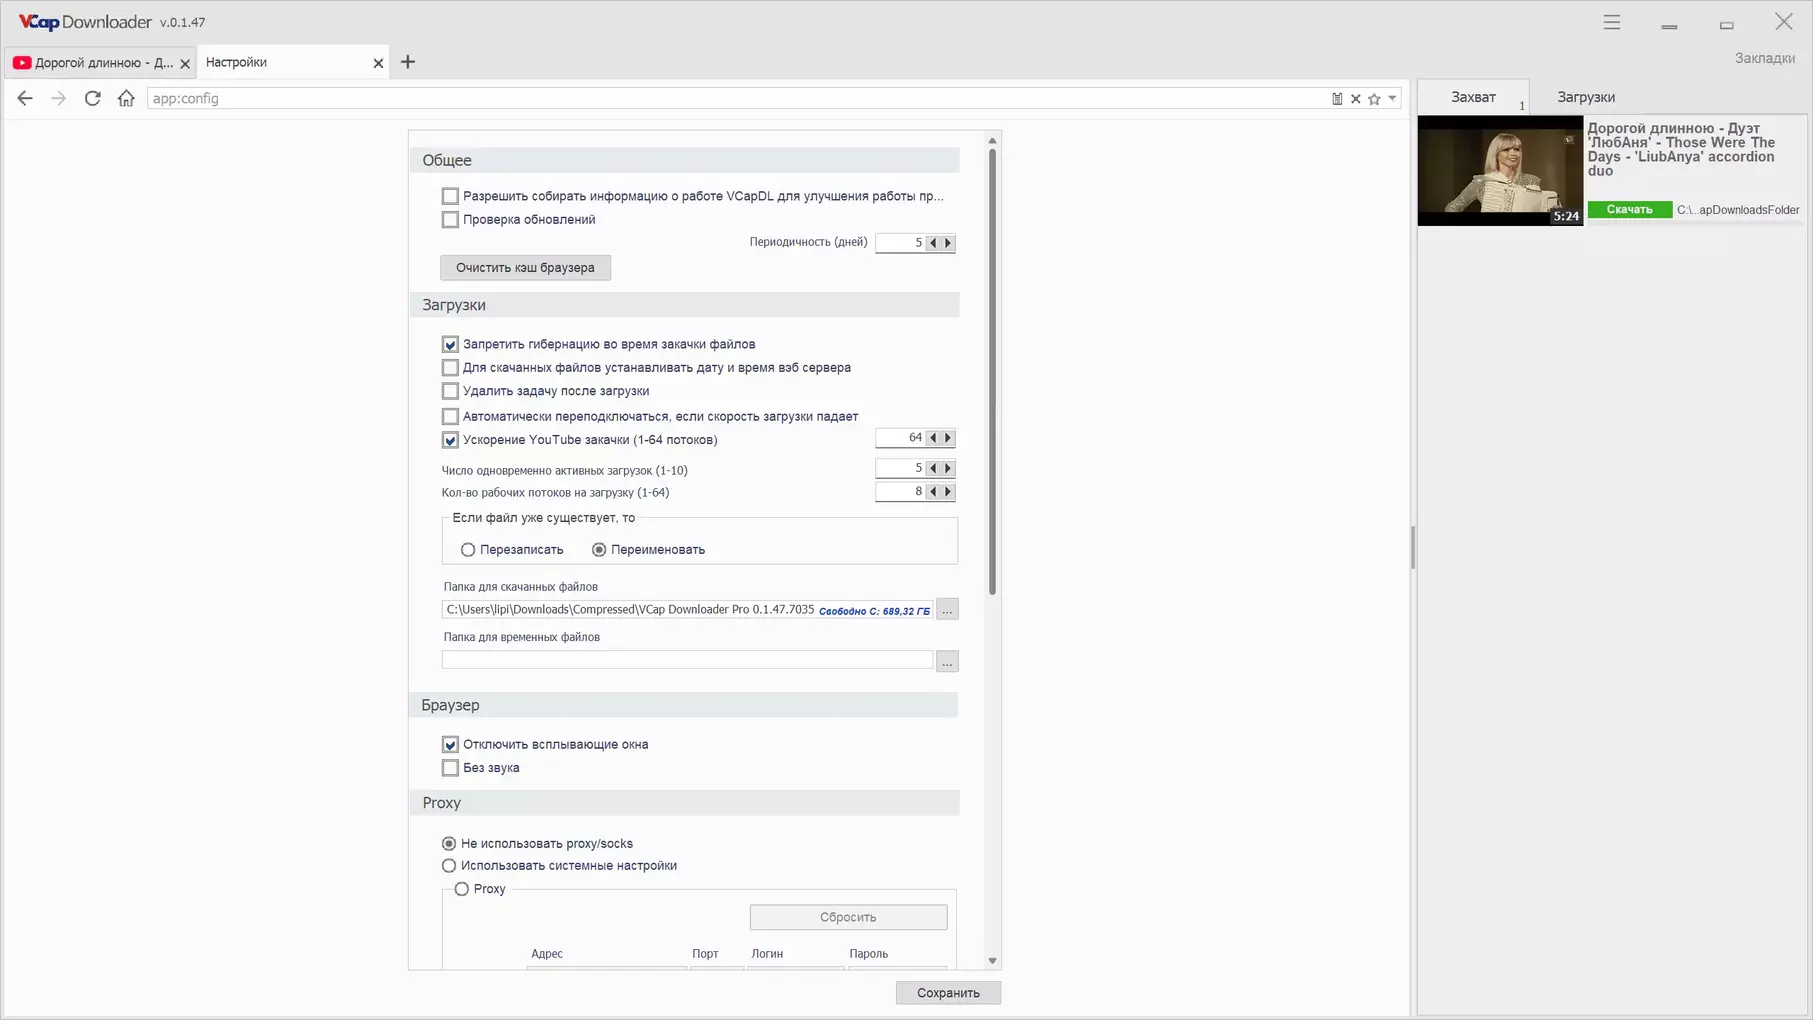Decrease worker threads per download

[933, 492]
